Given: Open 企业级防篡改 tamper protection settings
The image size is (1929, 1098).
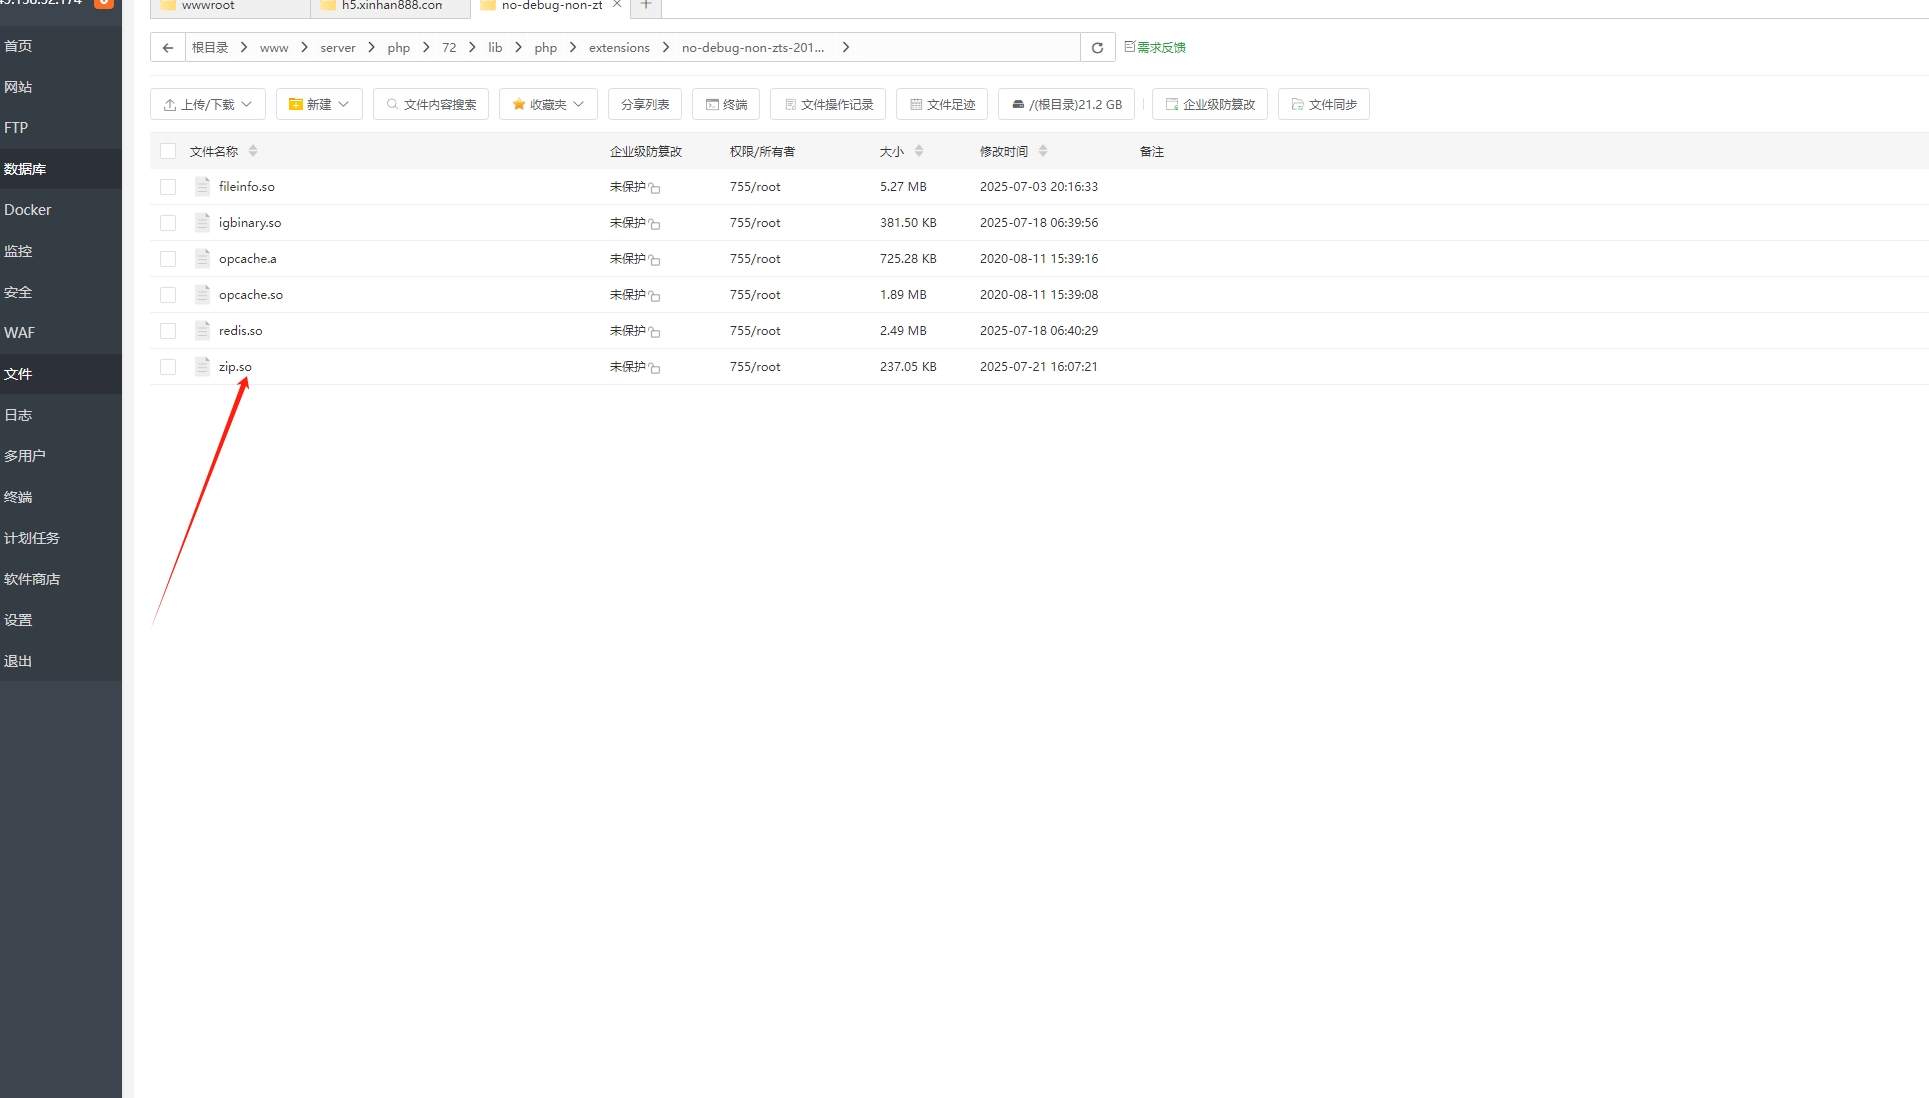Looking at the screenshot, I should (x=1209, y=104).
